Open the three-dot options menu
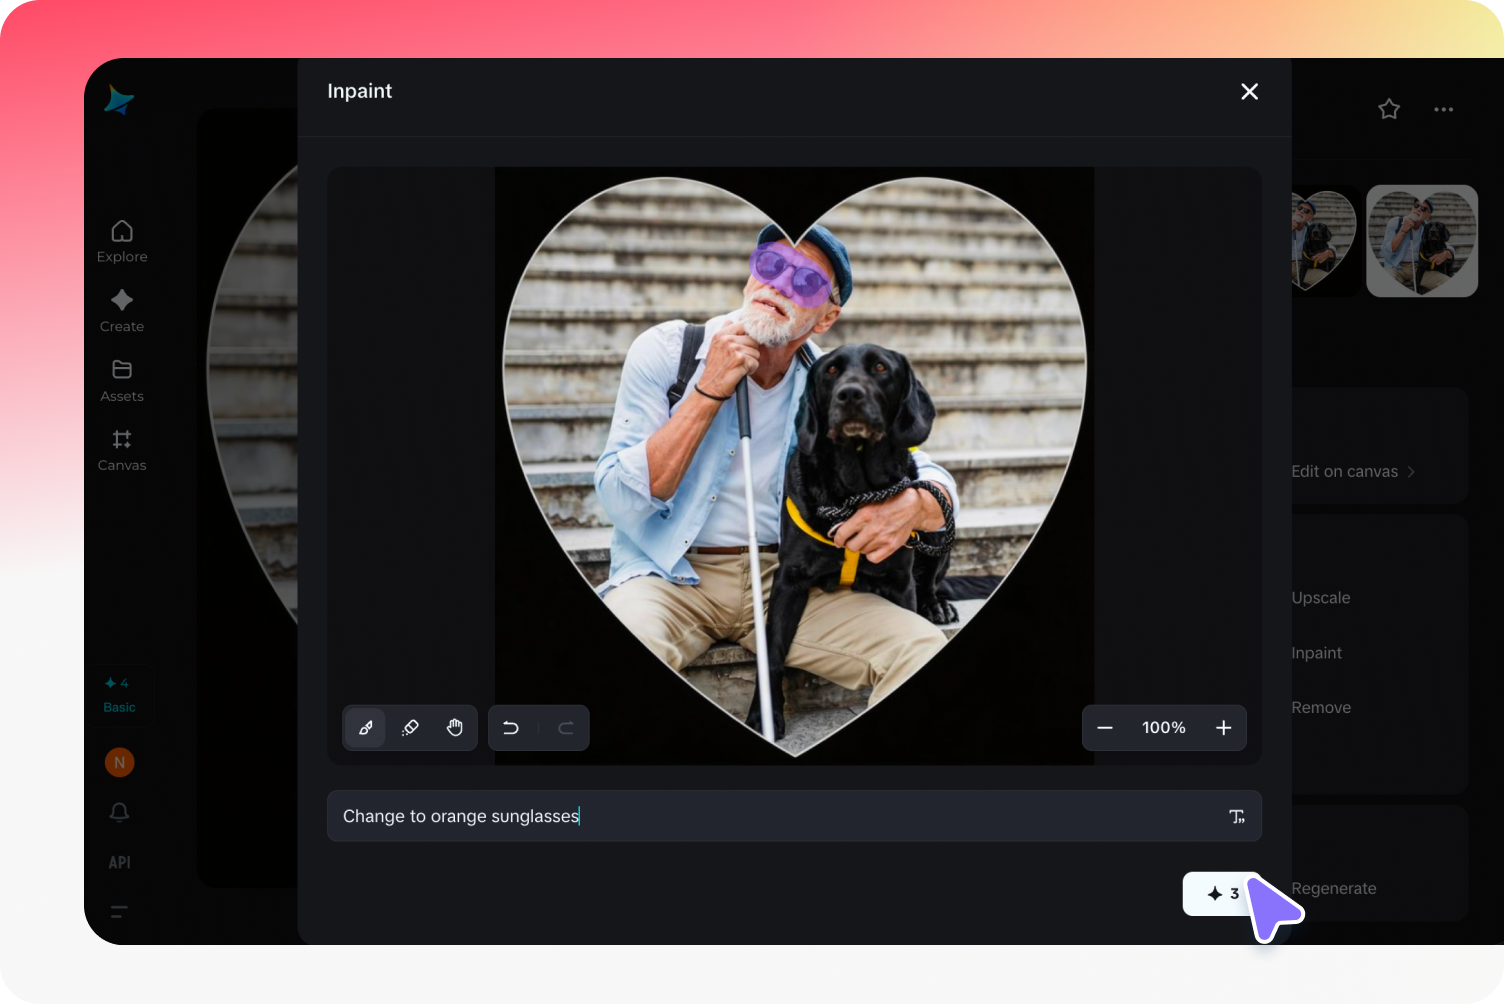Viewport: 1504px width, 1004px height. click(x=1443, y=109)
